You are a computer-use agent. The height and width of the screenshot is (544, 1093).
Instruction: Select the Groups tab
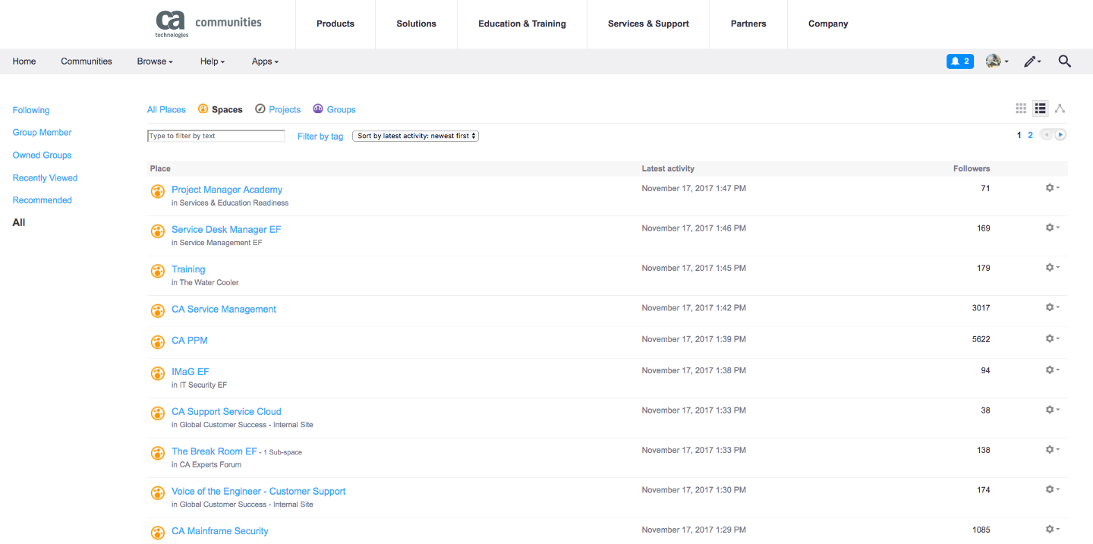coord(334,109)
